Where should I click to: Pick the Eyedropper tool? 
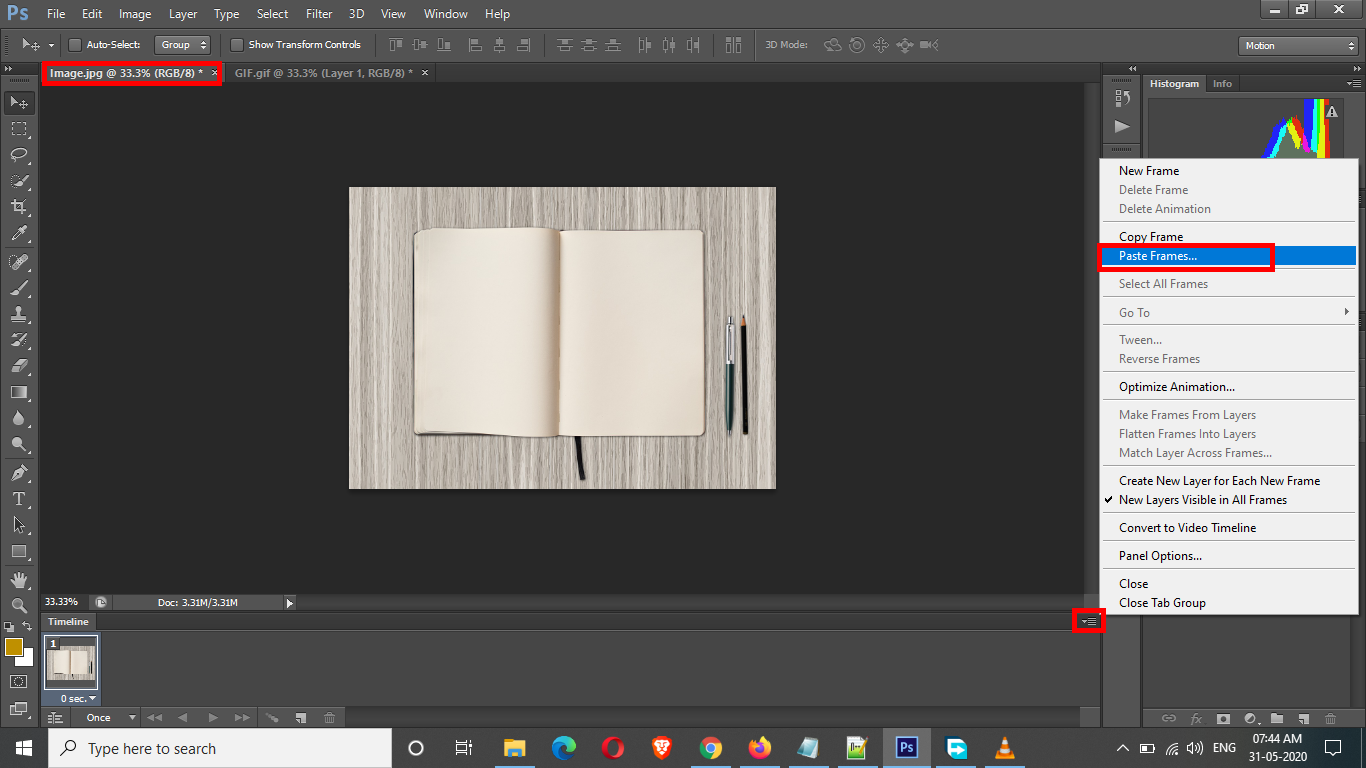pos(18,234)
